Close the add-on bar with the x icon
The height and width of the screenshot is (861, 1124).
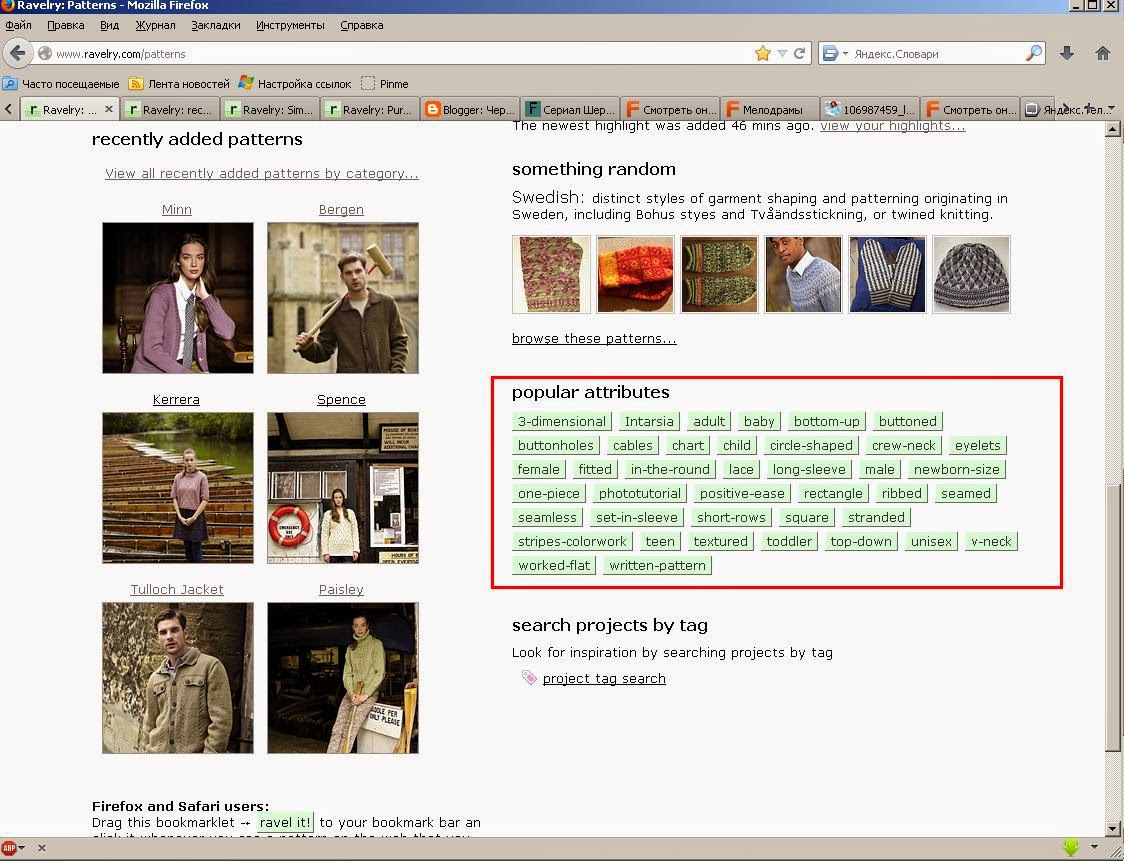click(x=42, y=847)
